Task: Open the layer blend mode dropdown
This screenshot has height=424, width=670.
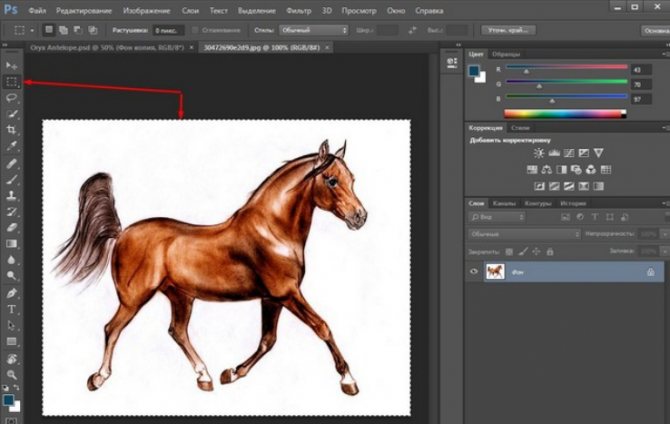Action: pyautogui.click(x=524, y=233)
